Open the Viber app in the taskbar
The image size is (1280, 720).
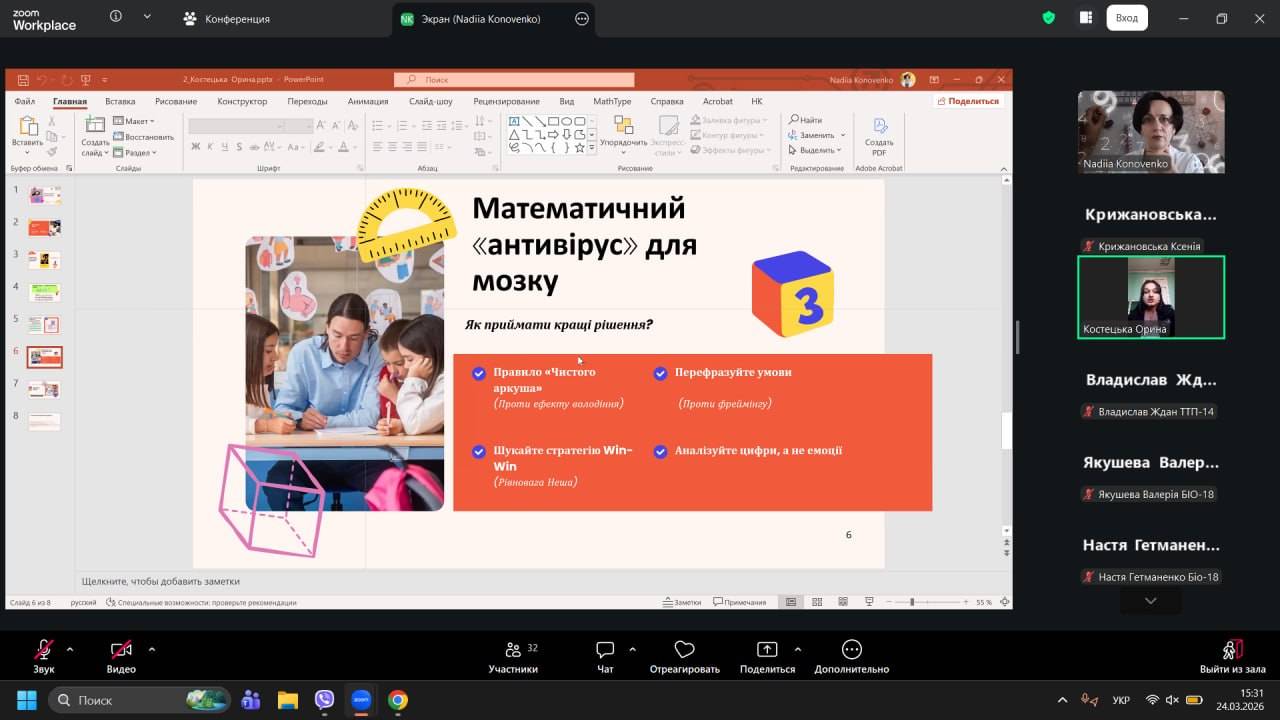tap(324, 700)
